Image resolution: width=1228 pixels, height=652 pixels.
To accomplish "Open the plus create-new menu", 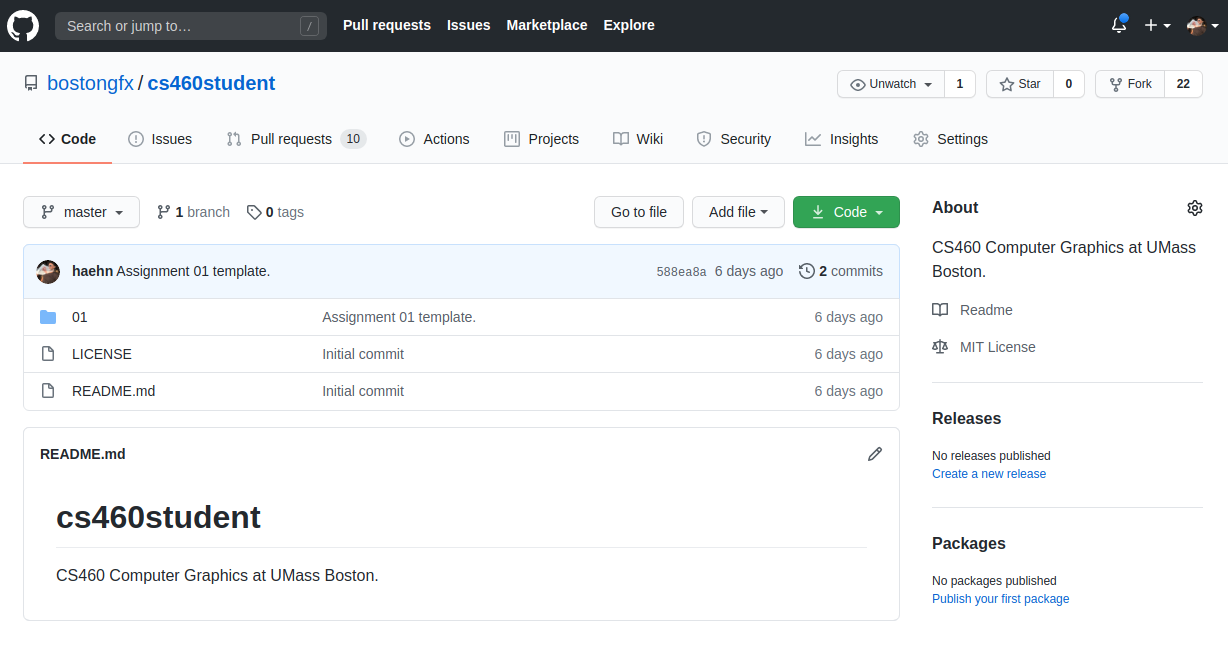I will click(x=1157, y=26).
